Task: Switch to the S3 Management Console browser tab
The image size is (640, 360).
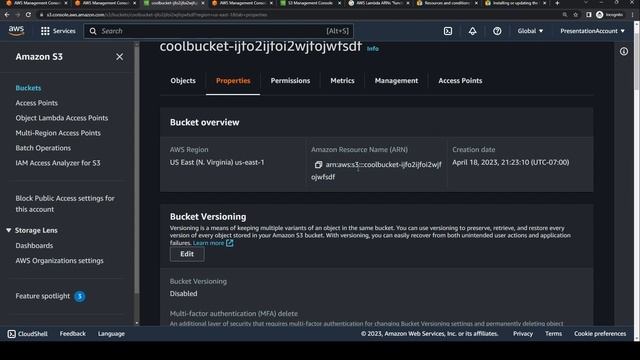Action: pos(310,3)
